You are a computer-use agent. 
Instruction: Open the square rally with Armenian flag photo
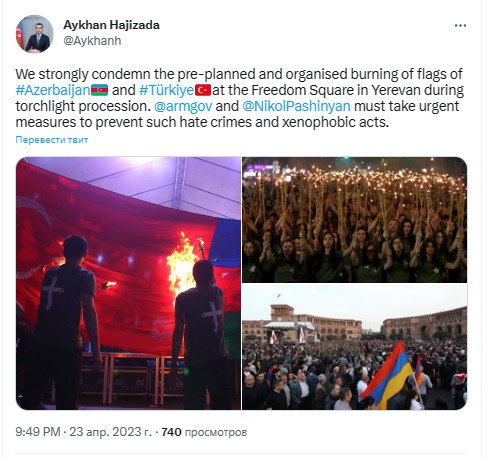pyautogui.click(x=354, y=347)
